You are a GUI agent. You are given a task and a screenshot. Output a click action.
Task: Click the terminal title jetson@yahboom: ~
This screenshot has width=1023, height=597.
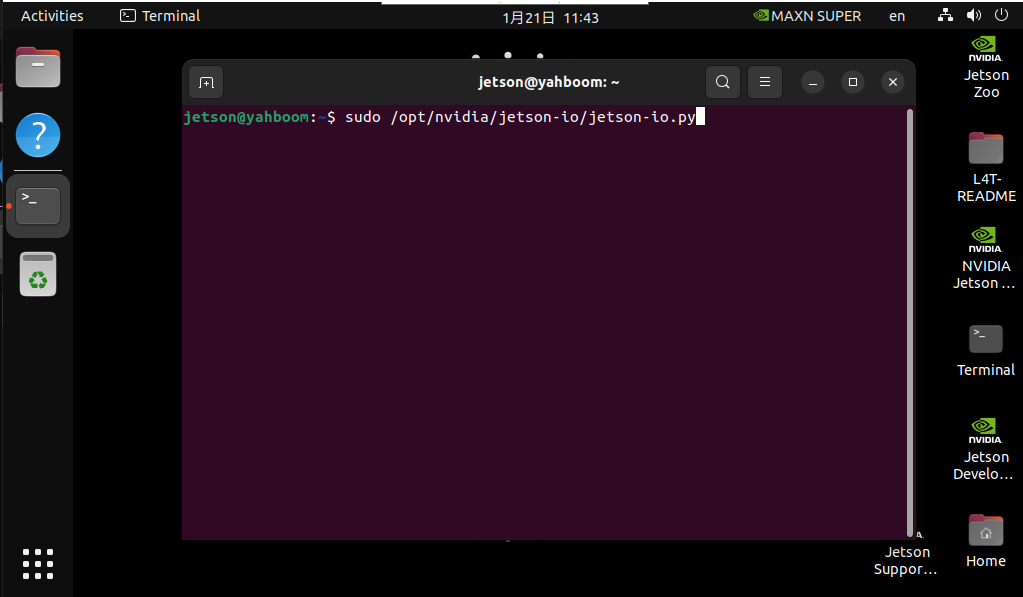(x=549, y=82)
